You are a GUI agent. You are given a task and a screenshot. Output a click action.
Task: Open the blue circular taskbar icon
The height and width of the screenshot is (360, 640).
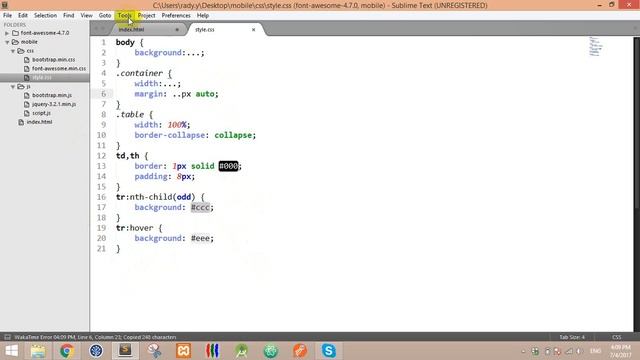[96, 351]
